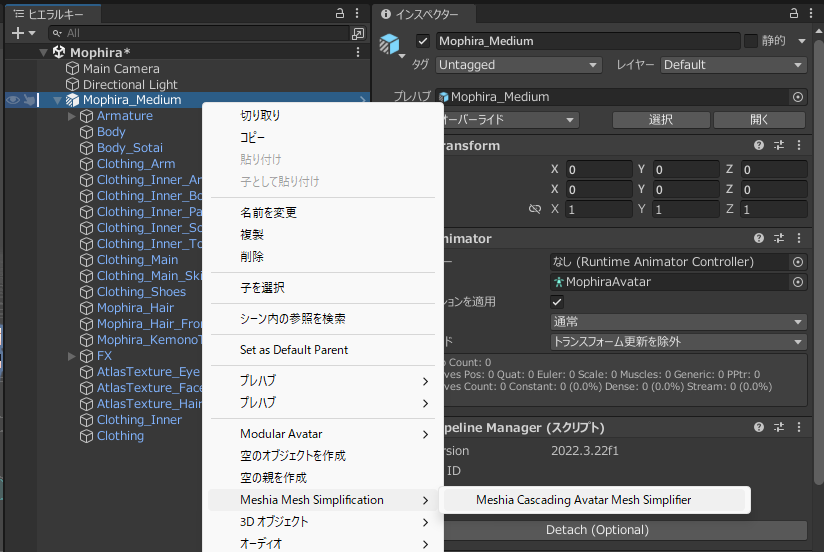Viewport: 824px width, 552px height.
Task: Choose 複製 (Duplicate) from context menu
Action: 323,235
